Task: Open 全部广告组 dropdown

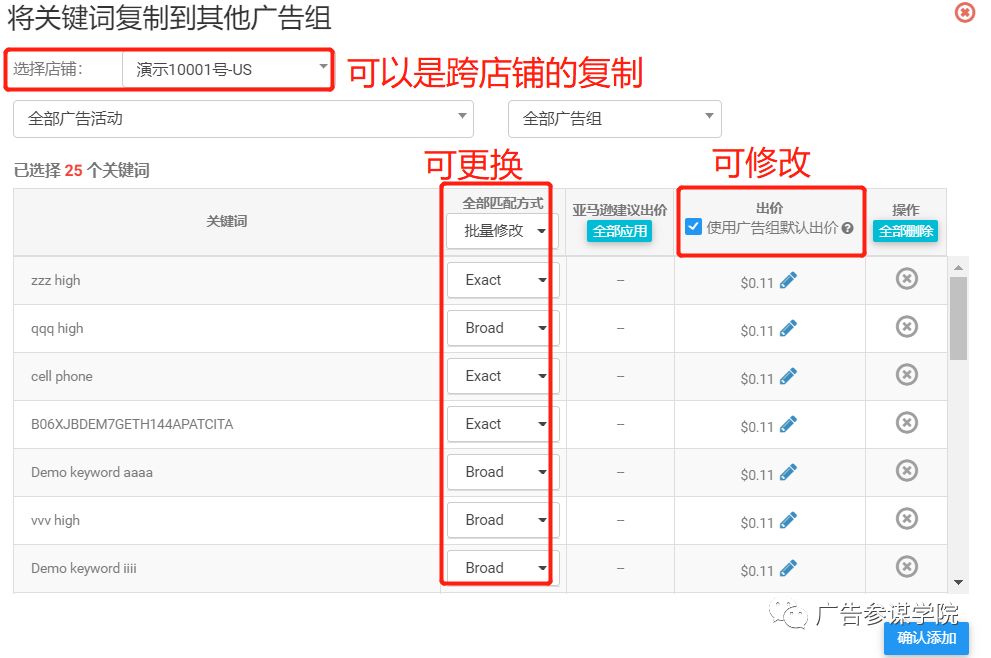Action: pyautogui.click(x=615, y=119)
